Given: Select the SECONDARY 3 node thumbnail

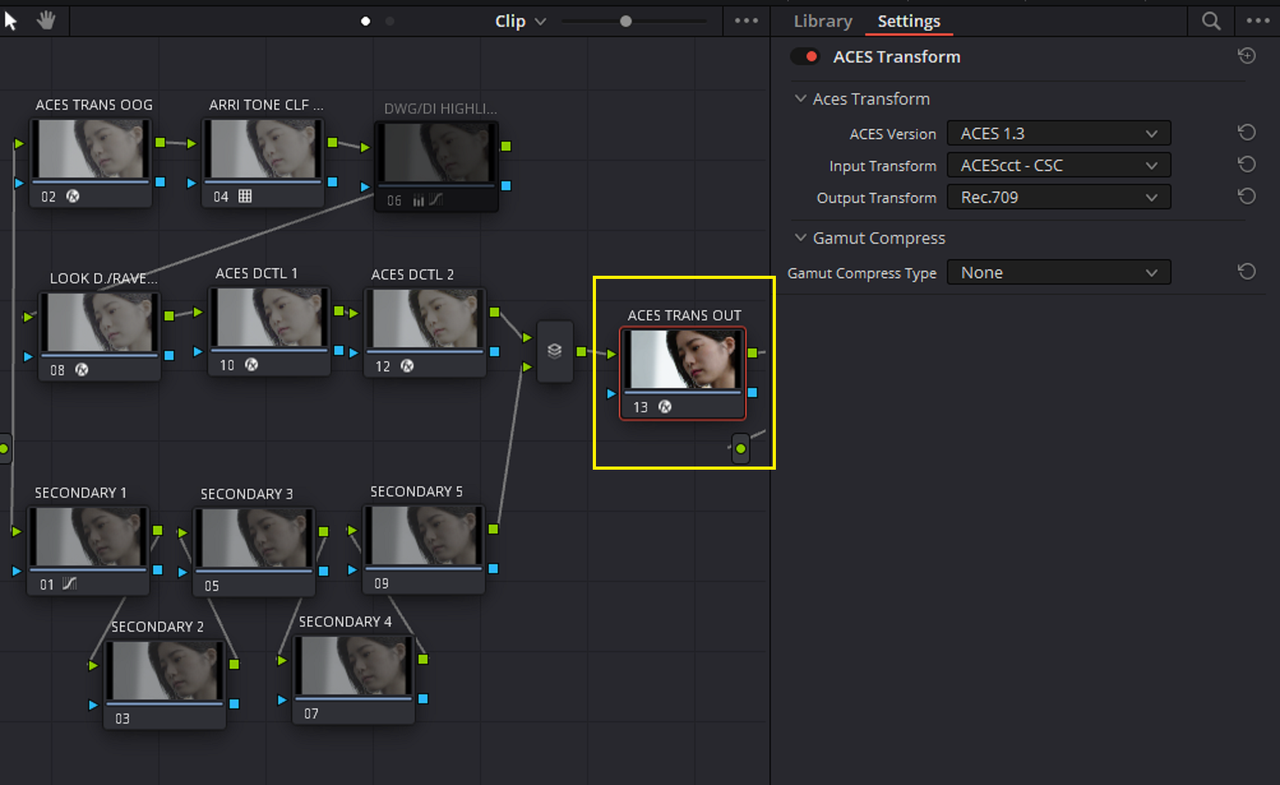Looking at the screenshot, I should 254,539.
